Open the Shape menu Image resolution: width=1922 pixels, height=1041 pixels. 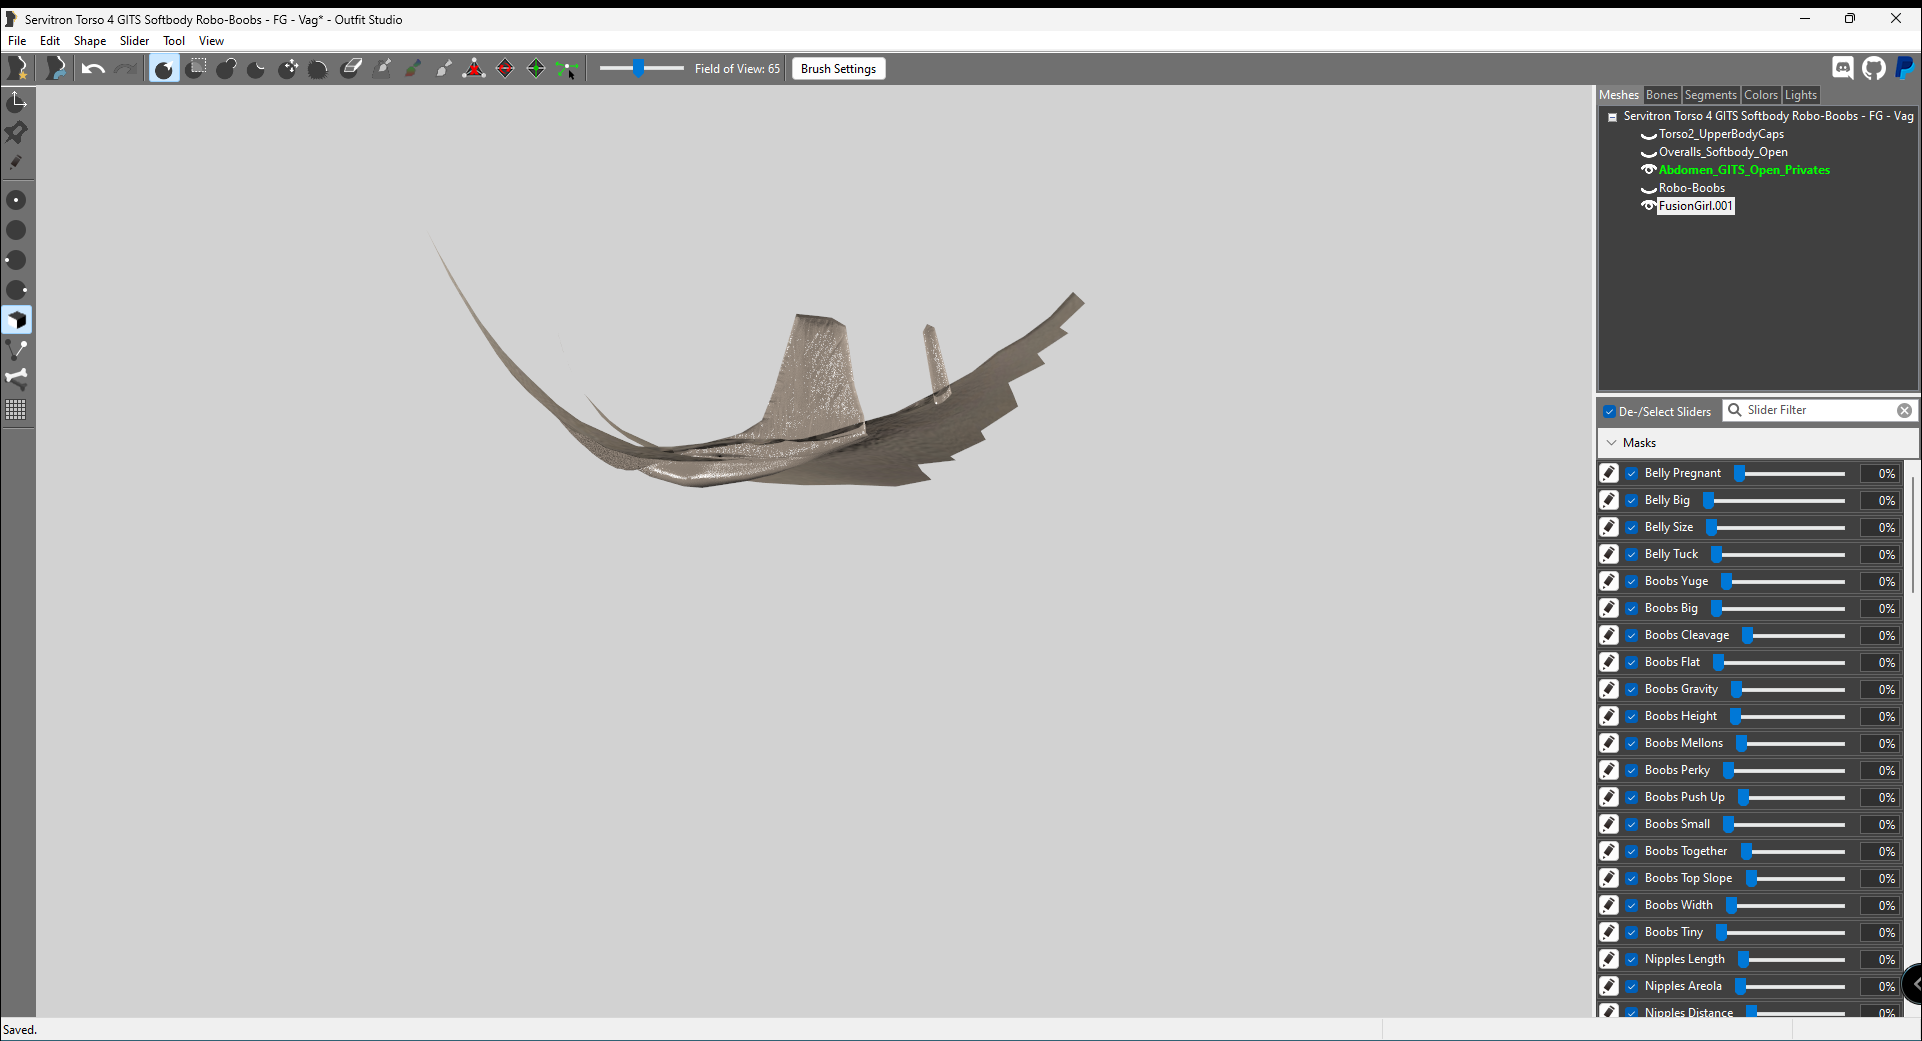click(89, 41)
